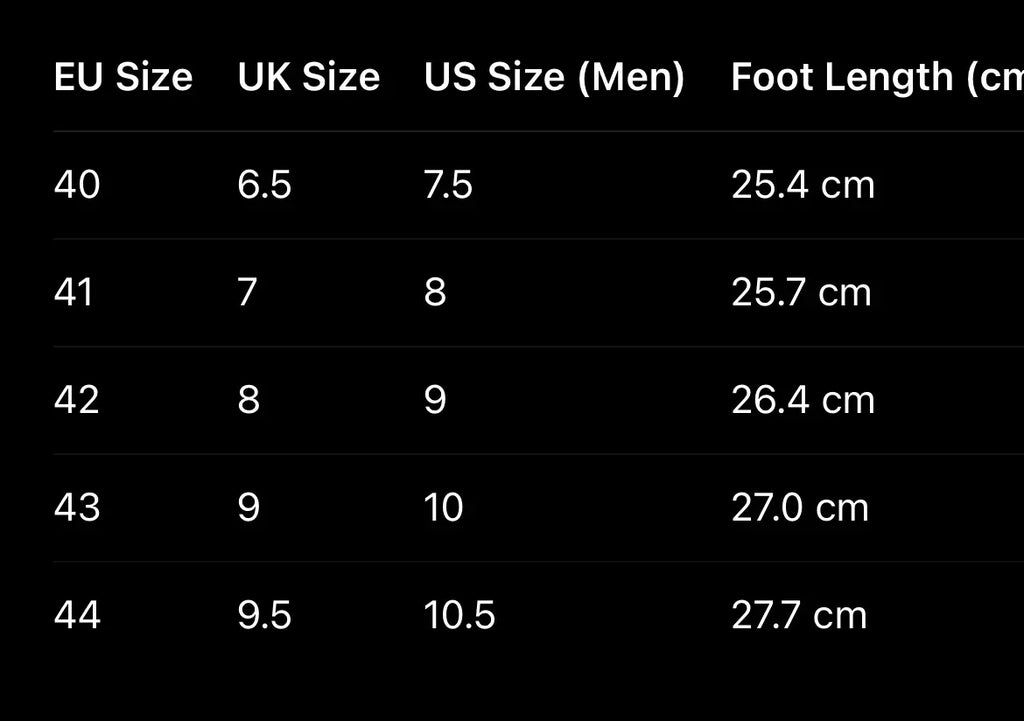Select EU size 40 cell
This screenshot has height=721, width=1024.
pyautogui.click(x=77, y=185)
